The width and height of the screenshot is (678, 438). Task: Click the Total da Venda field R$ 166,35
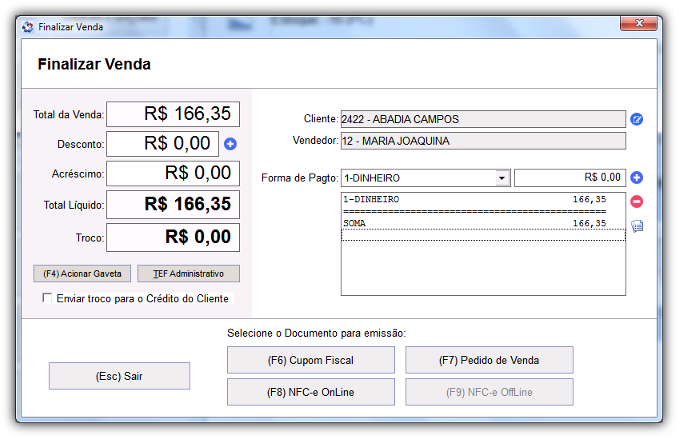tap(173, 114)
